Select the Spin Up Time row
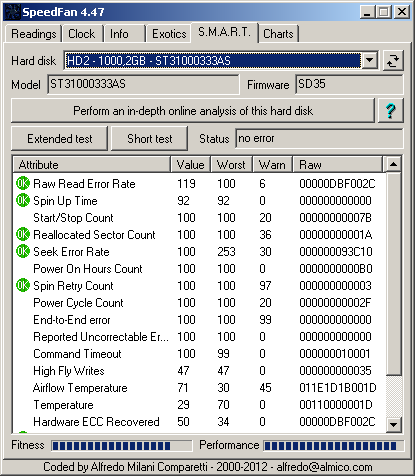Screen dimensions: 415x476 coord(199,201)
